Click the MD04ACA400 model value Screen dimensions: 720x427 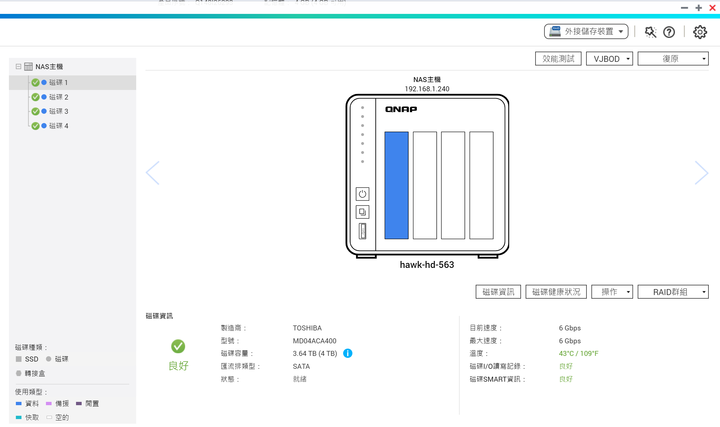pyautogui.click(x=315, y=341)
